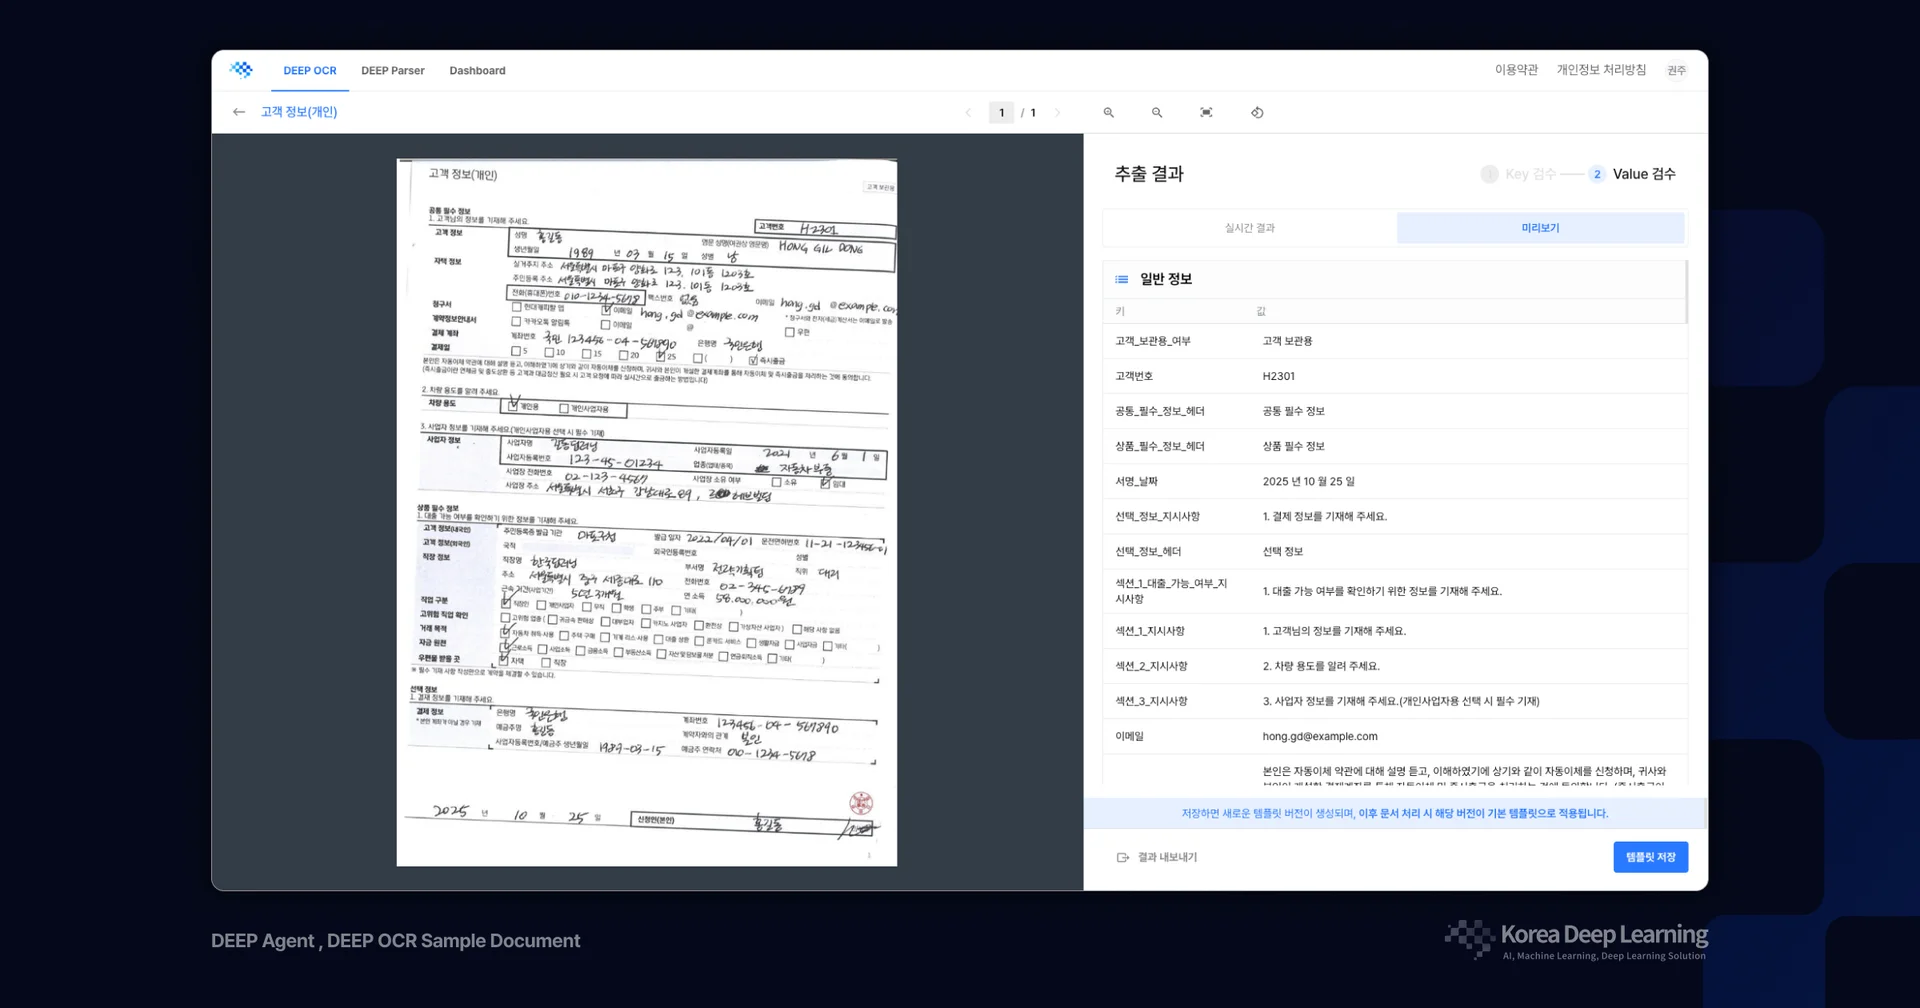
Task: Click the page number input field
Action: (x=1001, y=112)
